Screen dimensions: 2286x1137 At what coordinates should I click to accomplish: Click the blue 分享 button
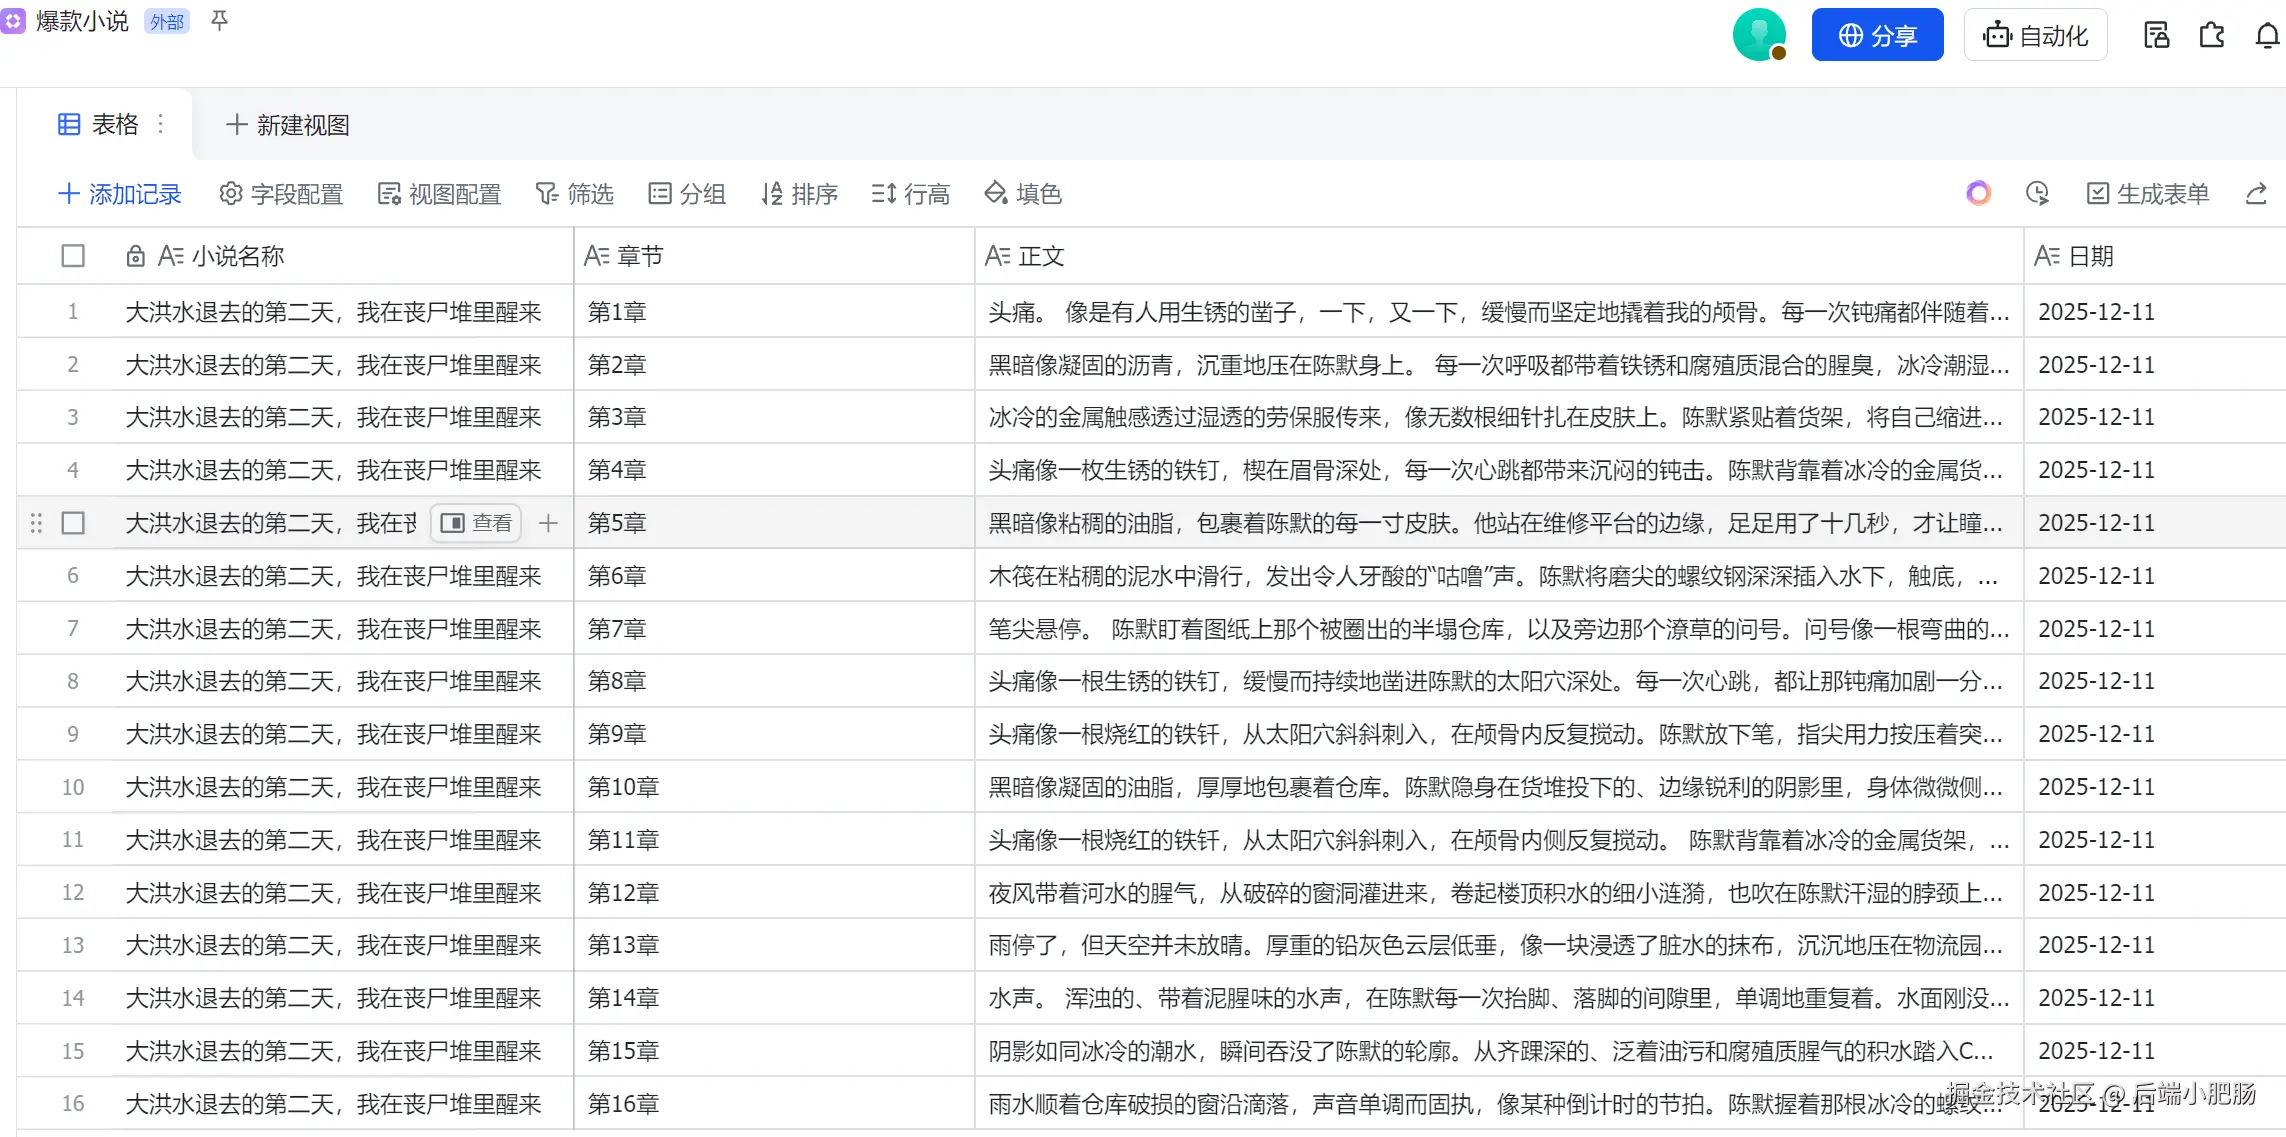1877,35
